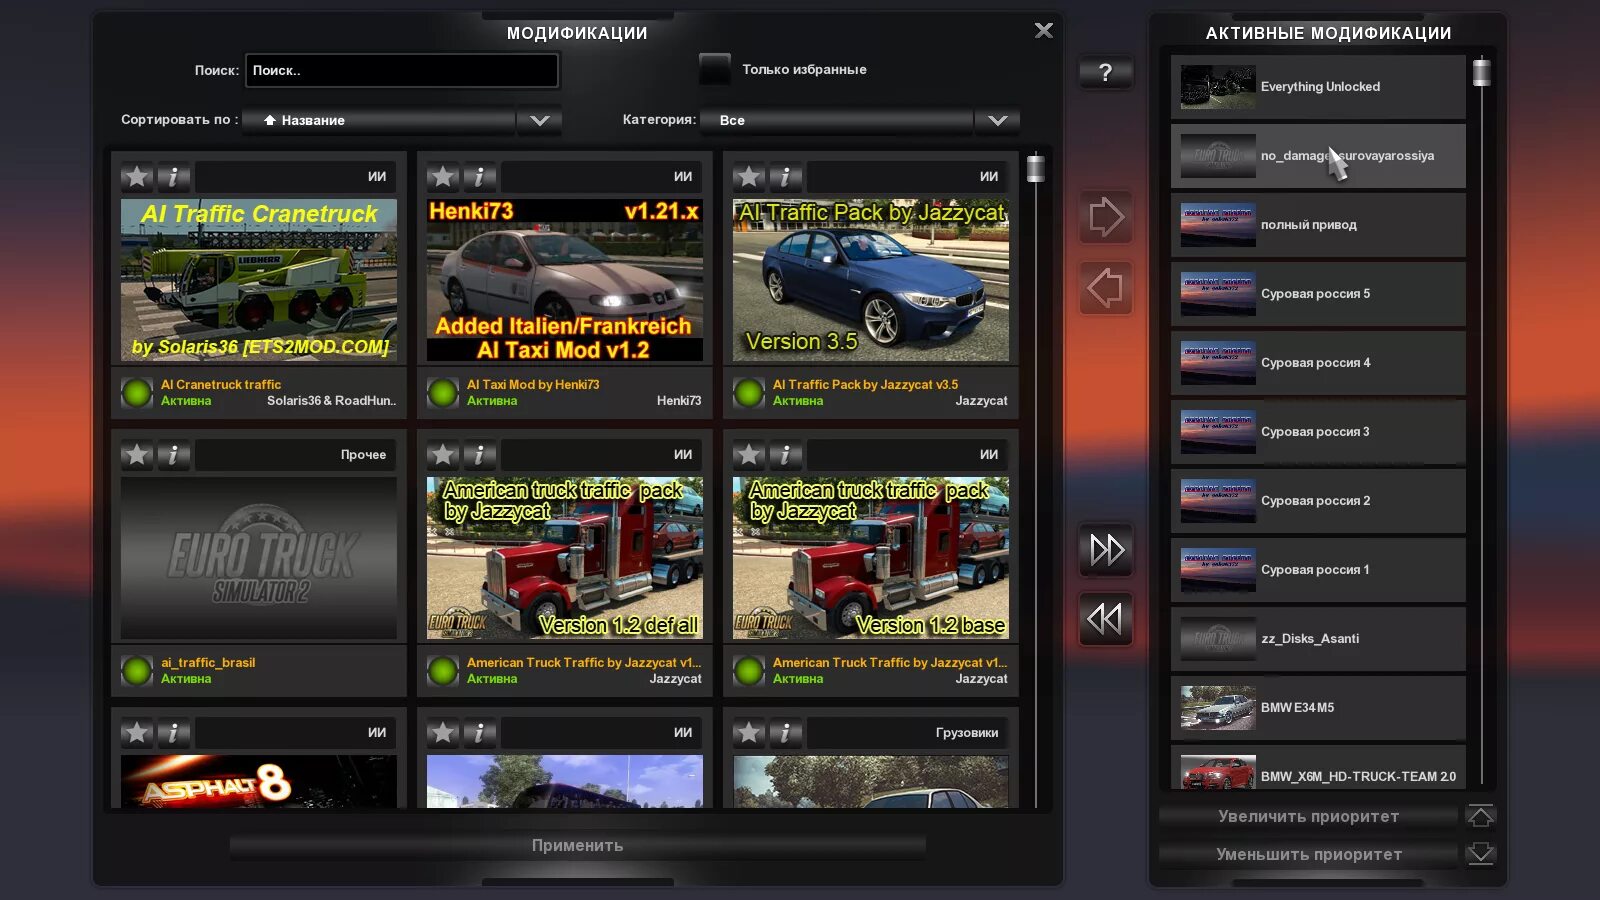Viewport: 1600px width, 900px height.
Task: Open info for American Truck Traffic base version
Action: point(785,455)
